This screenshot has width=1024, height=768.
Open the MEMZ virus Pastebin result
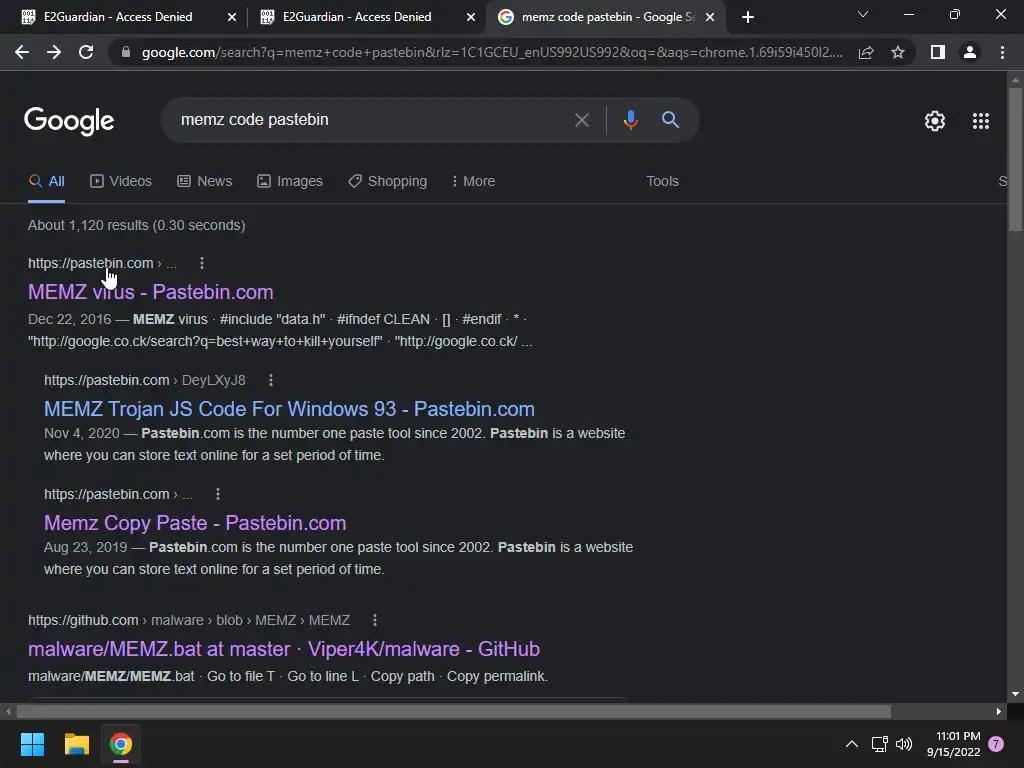pyautogui.click(x=150, y=292)
